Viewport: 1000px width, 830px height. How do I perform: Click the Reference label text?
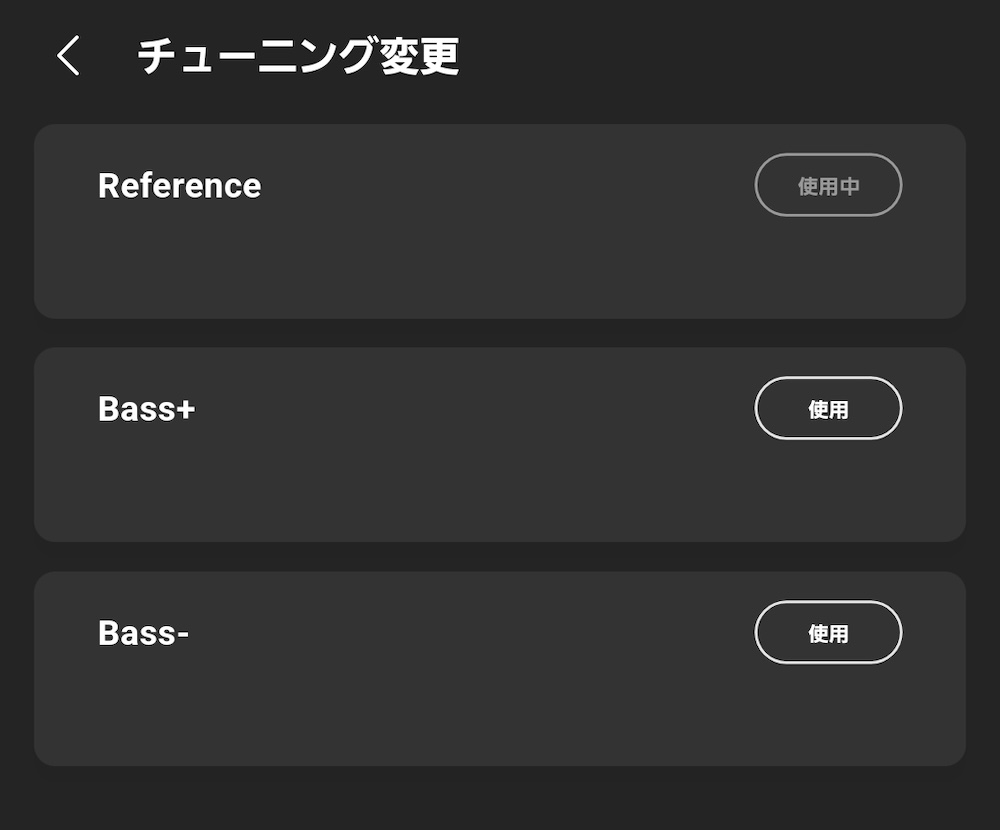click(x=179, y=186)
